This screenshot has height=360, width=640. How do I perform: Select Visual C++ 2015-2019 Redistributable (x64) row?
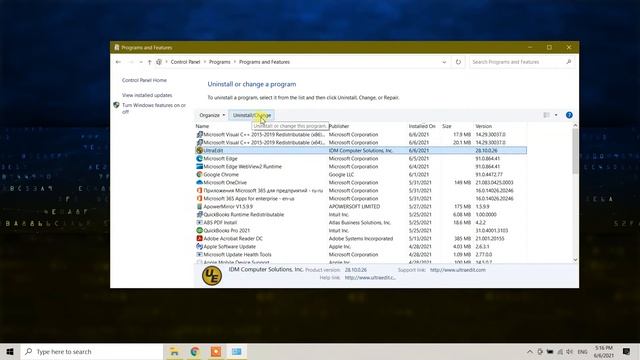[361, 142]
